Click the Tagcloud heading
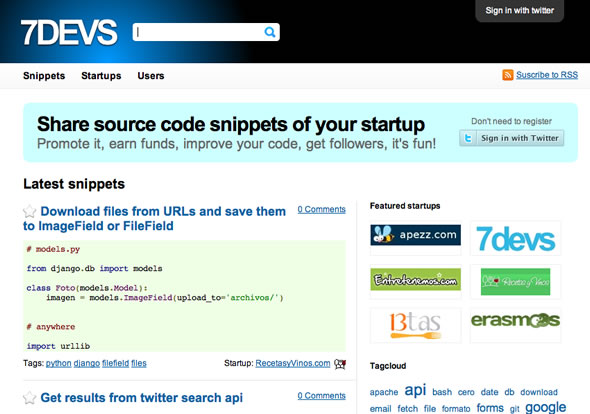 point(388,366)
